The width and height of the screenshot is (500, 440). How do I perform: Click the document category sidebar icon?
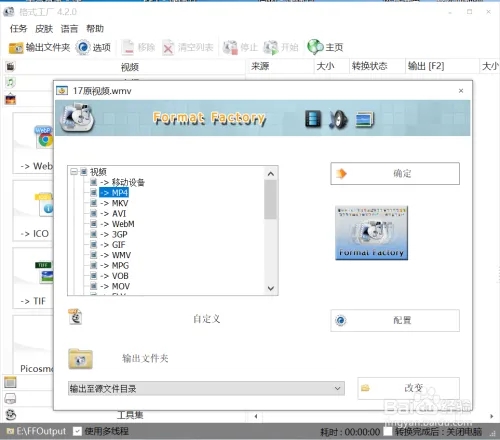[x=10, y=382]
